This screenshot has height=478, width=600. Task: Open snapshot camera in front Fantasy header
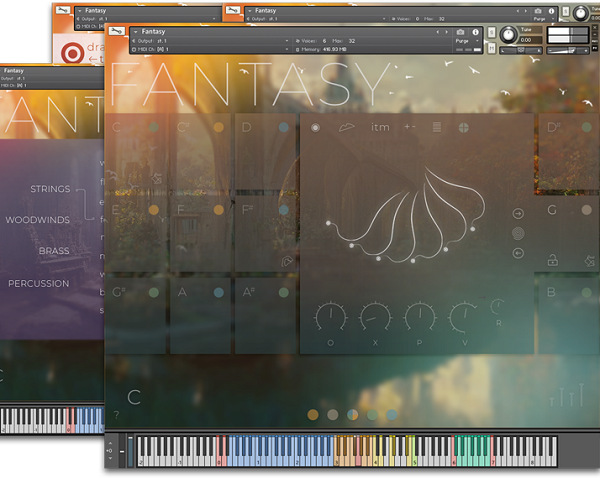[x=460, y=32]
